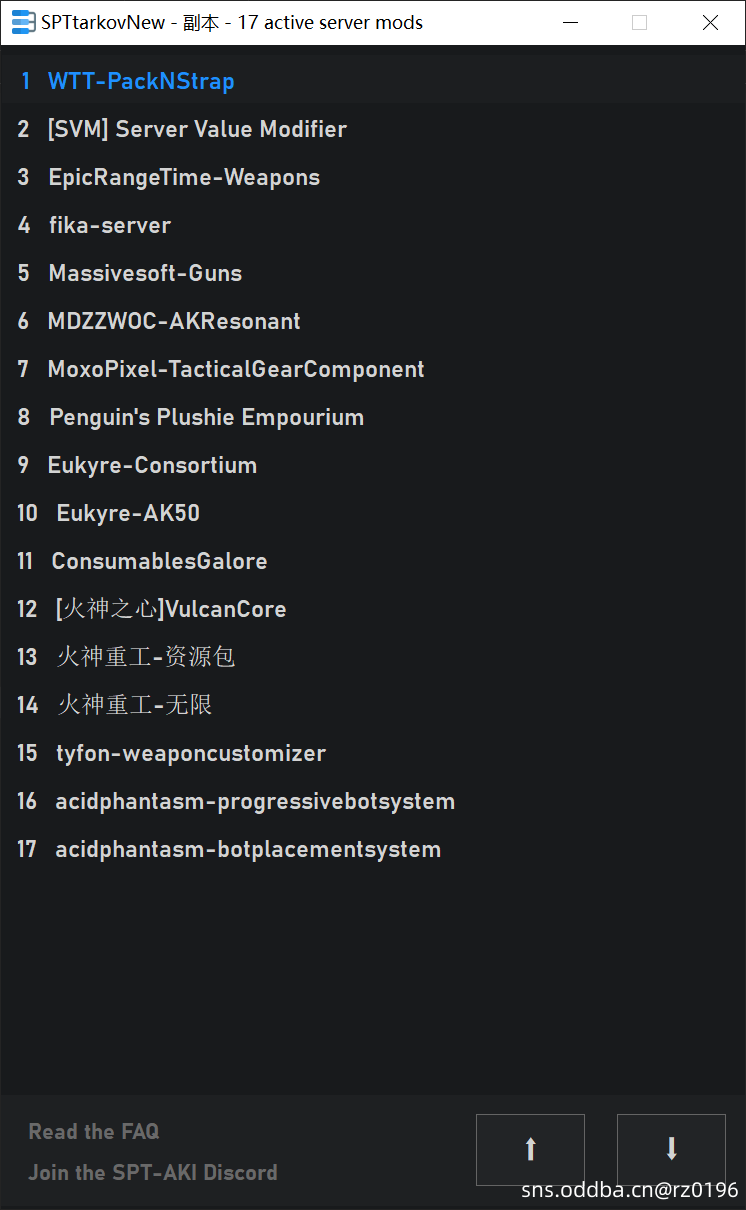Move selected mod up with arrow button
Viewport: 746px width, 1210px height.
530,1150
